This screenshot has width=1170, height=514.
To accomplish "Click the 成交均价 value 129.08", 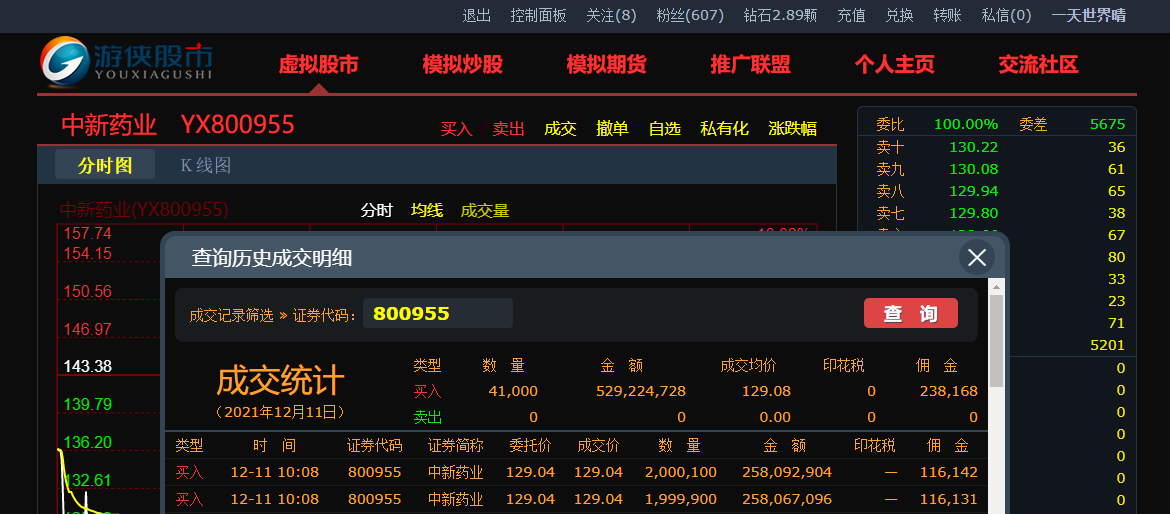I will pyautogui.click(x=766, y=391).
